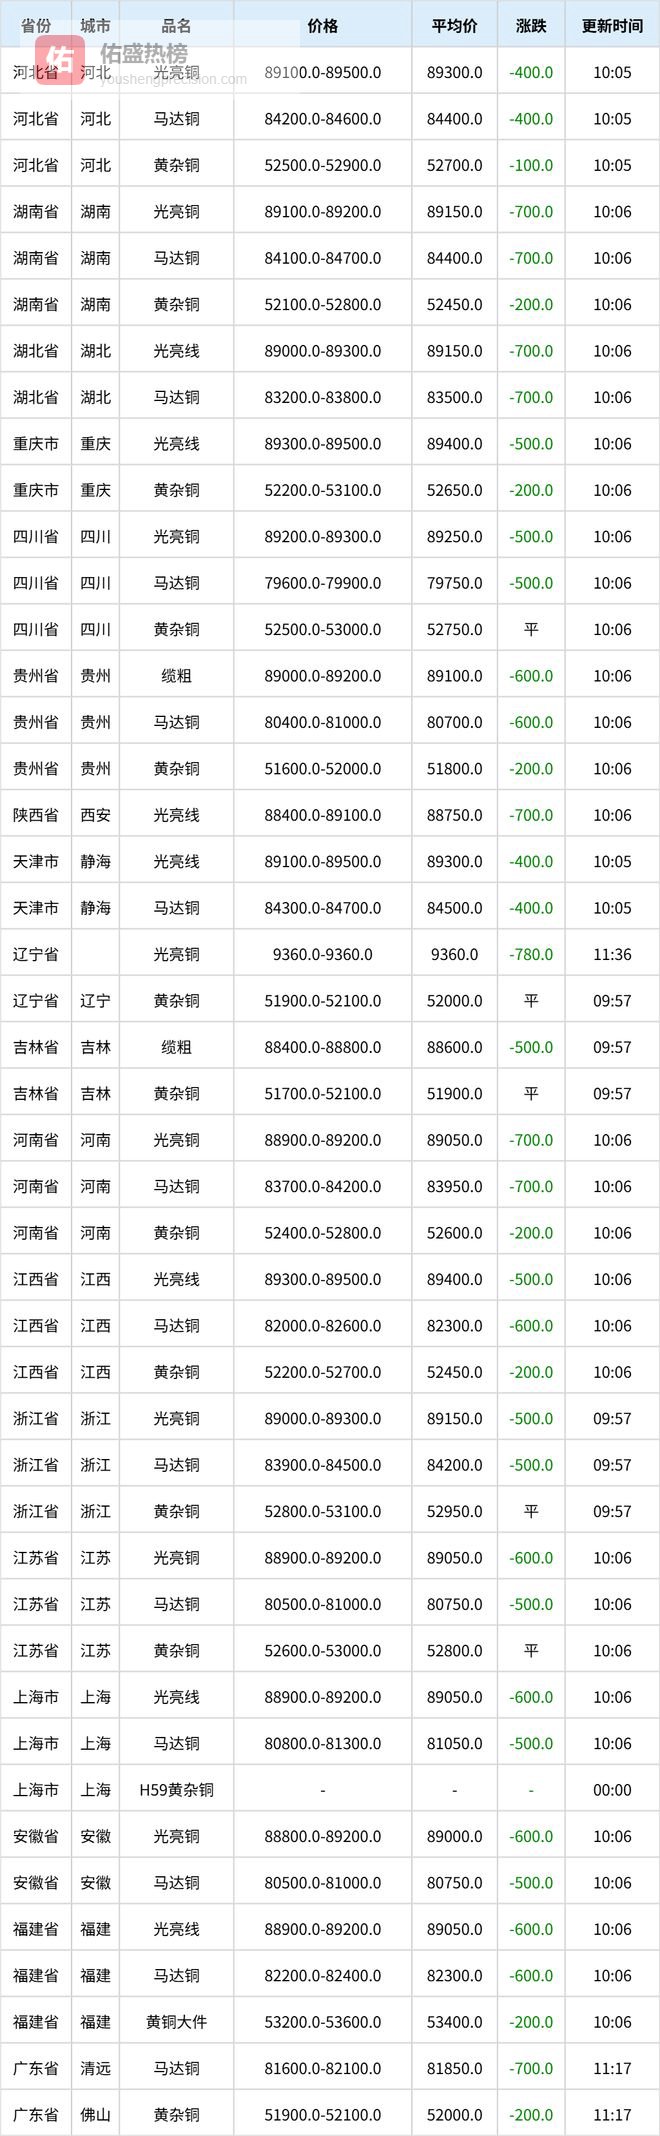The width and height of the screenshot is (660, 2136).
Task: Click the 城市 column header
Action: 95,26
